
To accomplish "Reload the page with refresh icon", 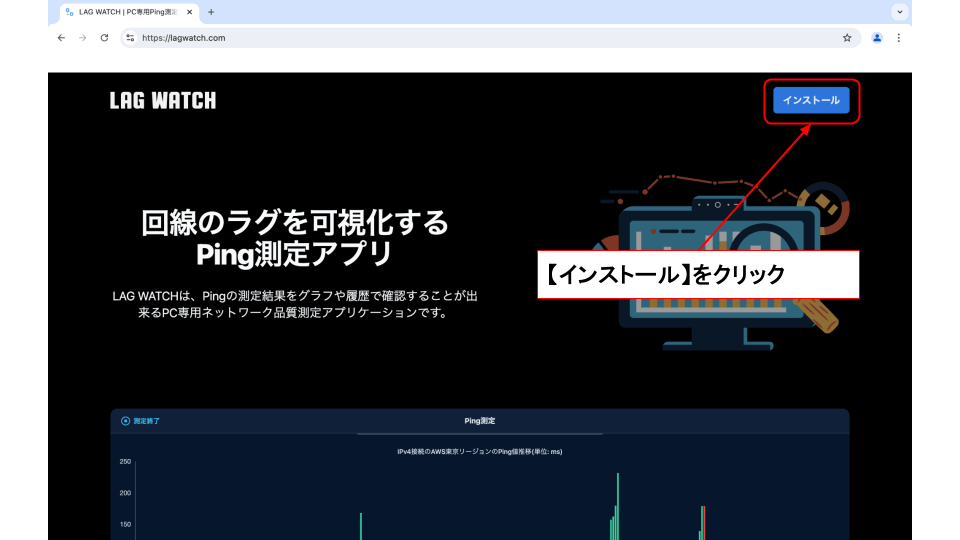I will pos(105,38).
